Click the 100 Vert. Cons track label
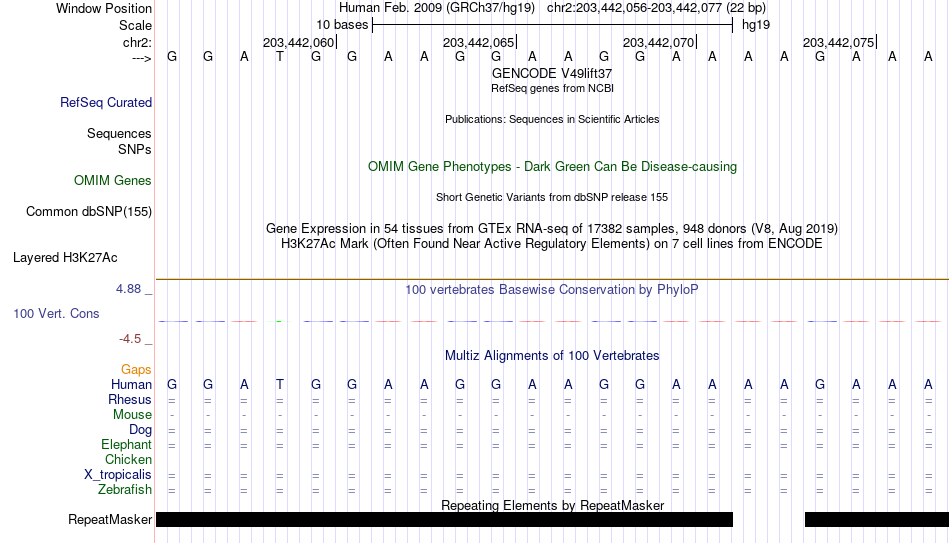 (x=56, y=313)
